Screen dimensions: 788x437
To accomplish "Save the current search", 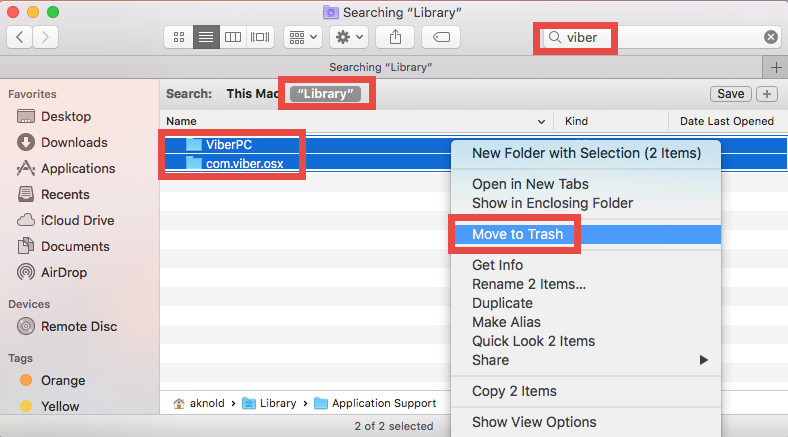I will tap(730, 94).
